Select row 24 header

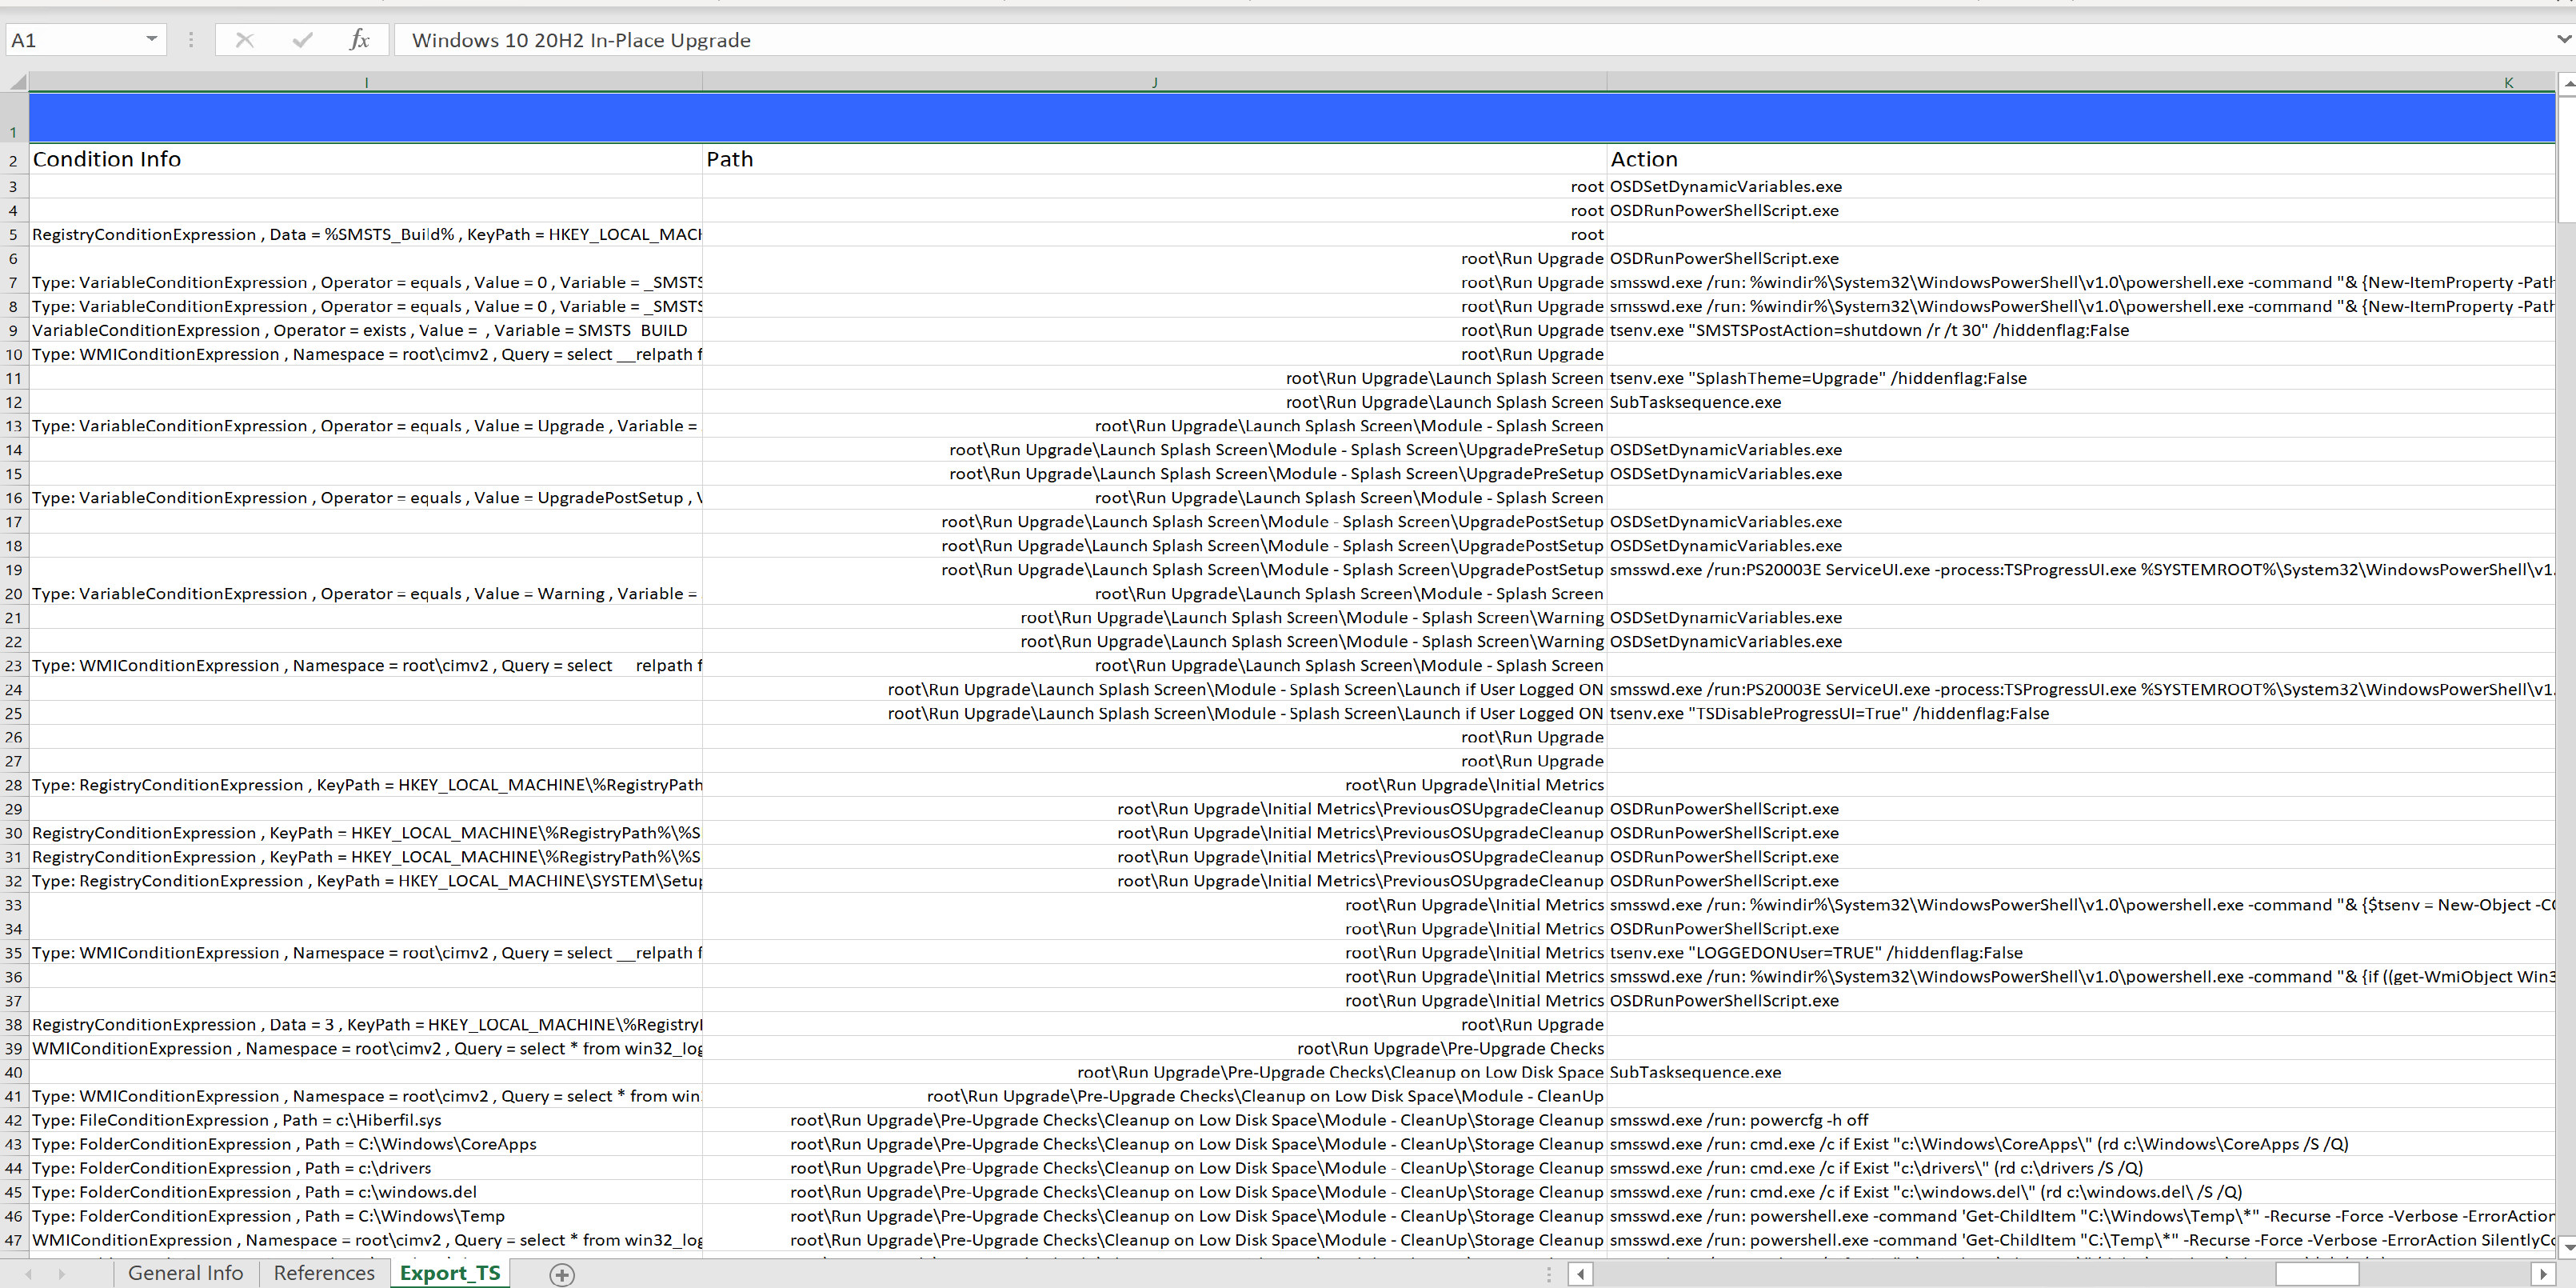coord(14,689)
